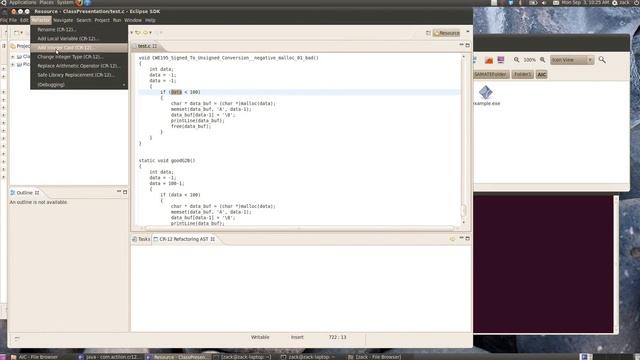Open the Icon View dropdown in file browser

click(x=572, y=60)
